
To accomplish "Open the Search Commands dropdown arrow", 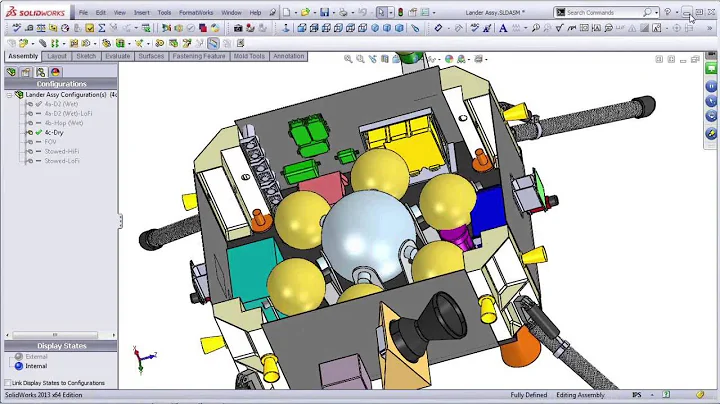I will coord(657,13).
